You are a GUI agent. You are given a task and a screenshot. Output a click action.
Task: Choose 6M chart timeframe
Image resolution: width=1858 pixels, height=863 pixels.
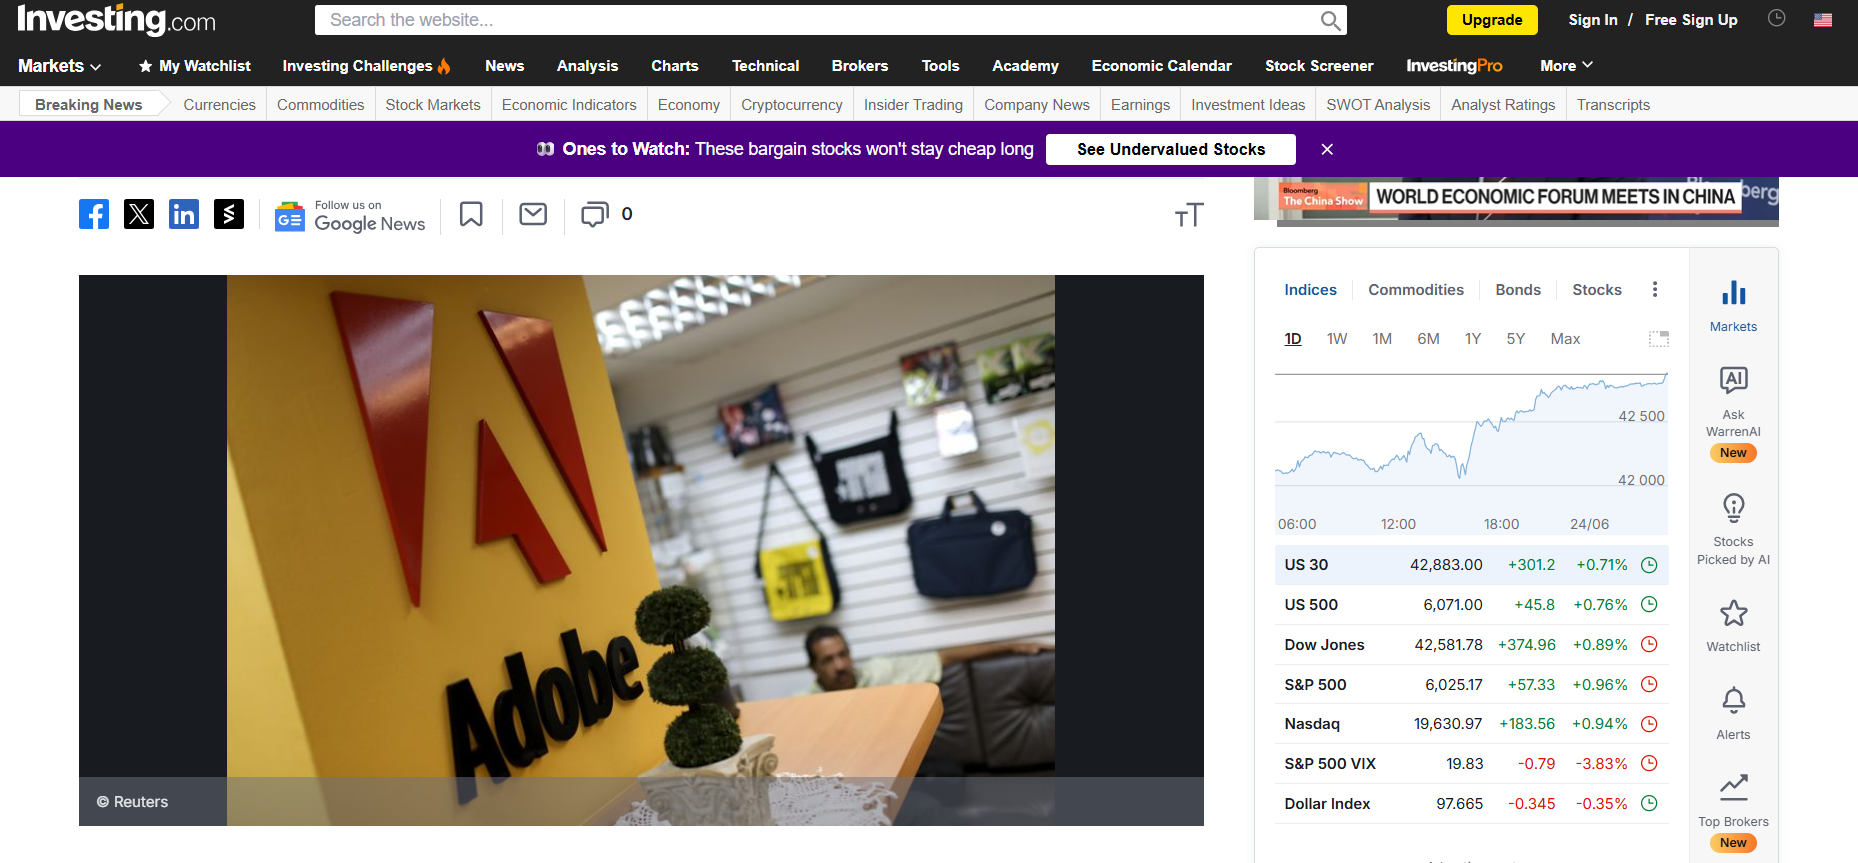coord(1428,339)
